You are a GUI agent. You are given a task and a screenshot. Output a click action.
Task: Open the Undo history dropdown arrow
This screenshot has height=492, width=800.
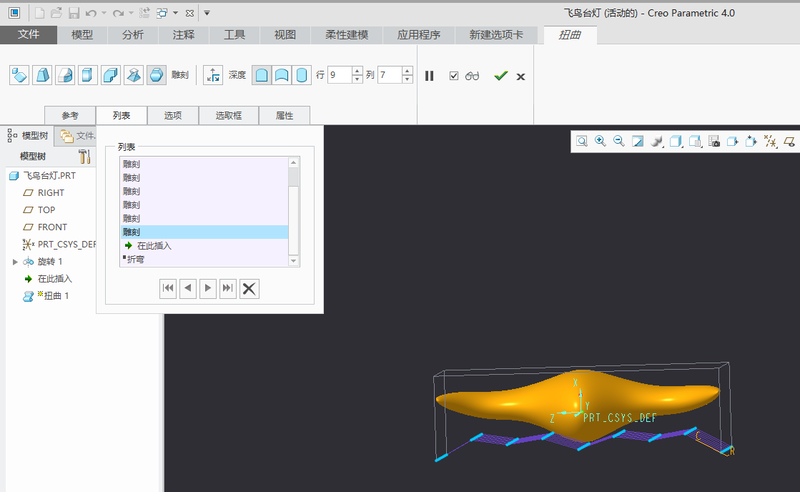pos(104,13)
